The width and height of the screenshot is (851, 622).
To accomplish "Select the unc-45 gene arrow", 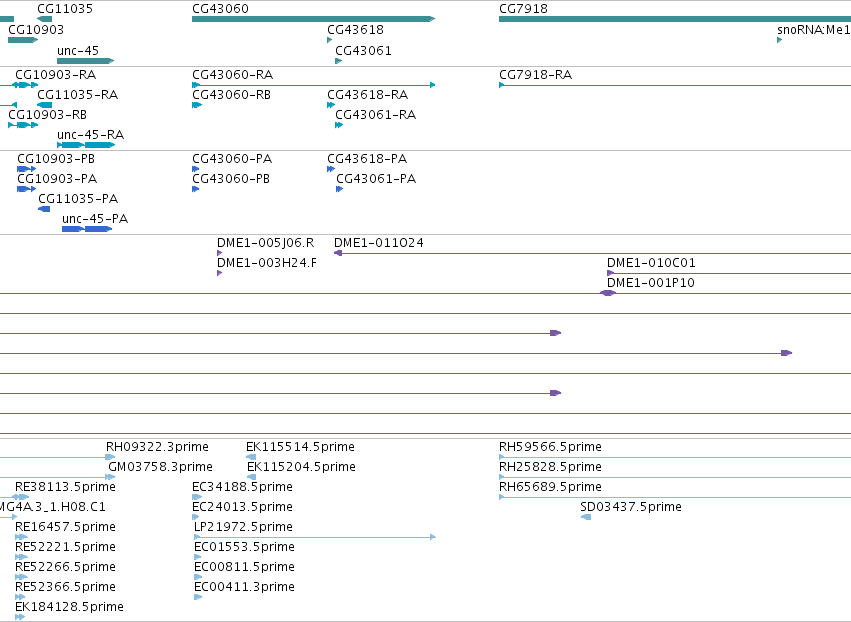I will [85, 61].
